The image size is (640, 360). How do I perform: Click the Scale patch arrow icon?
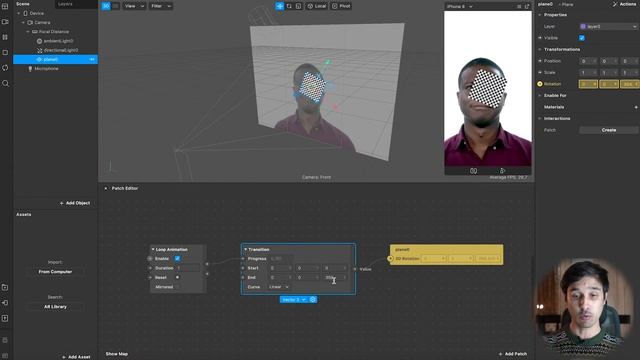click(x=540, y=72)
